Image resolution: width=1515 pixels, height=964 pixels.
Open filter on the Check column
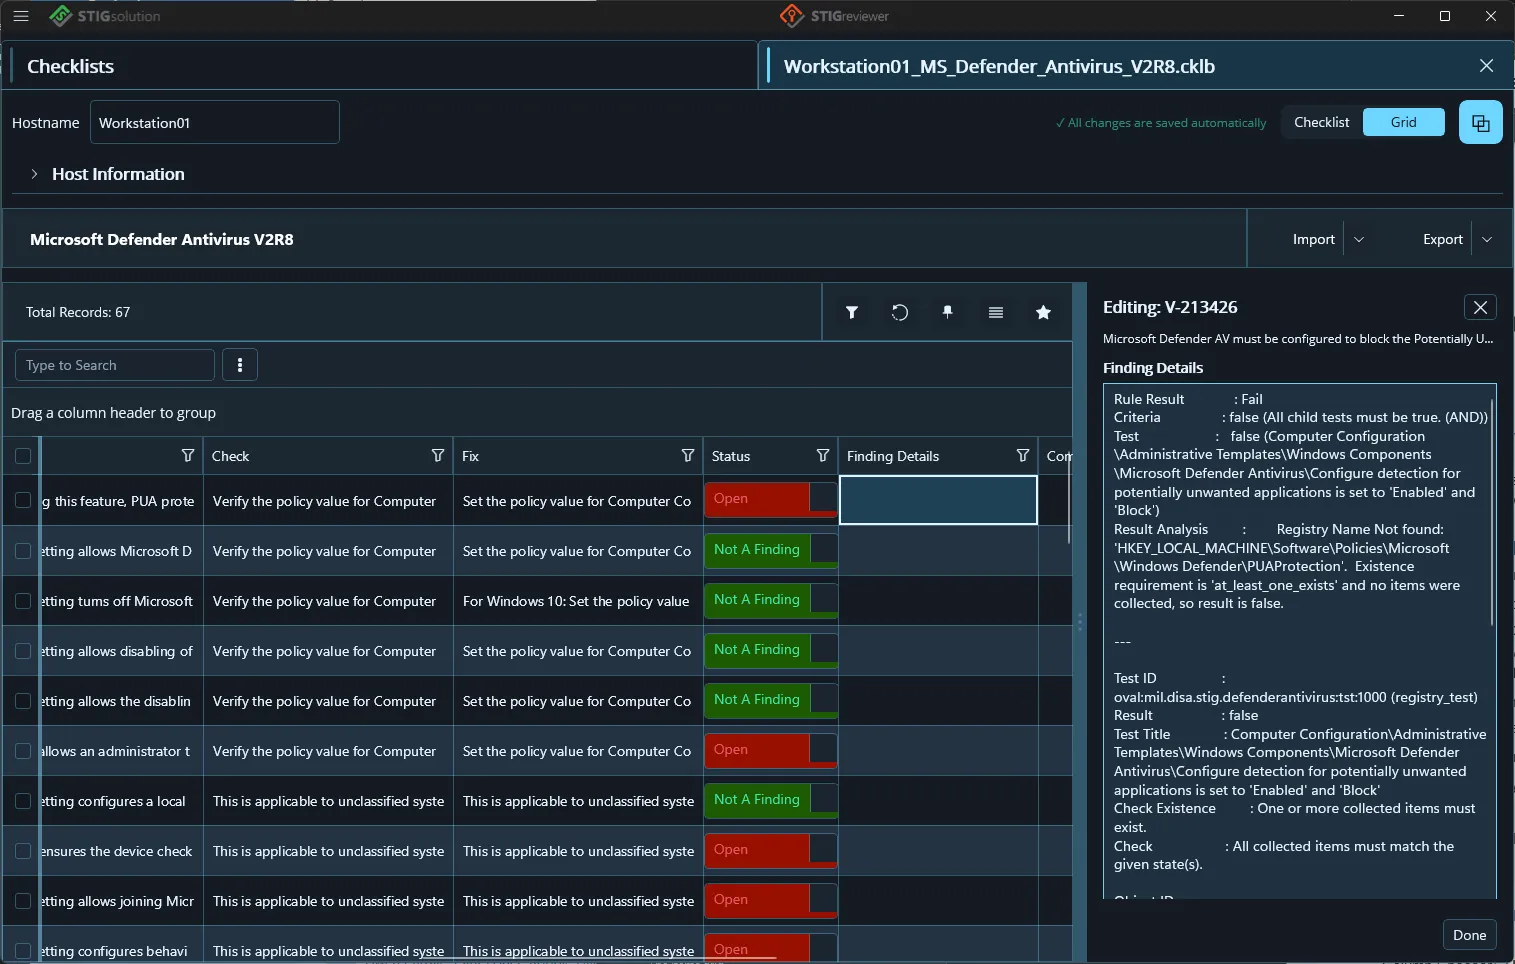coord(437,456)
